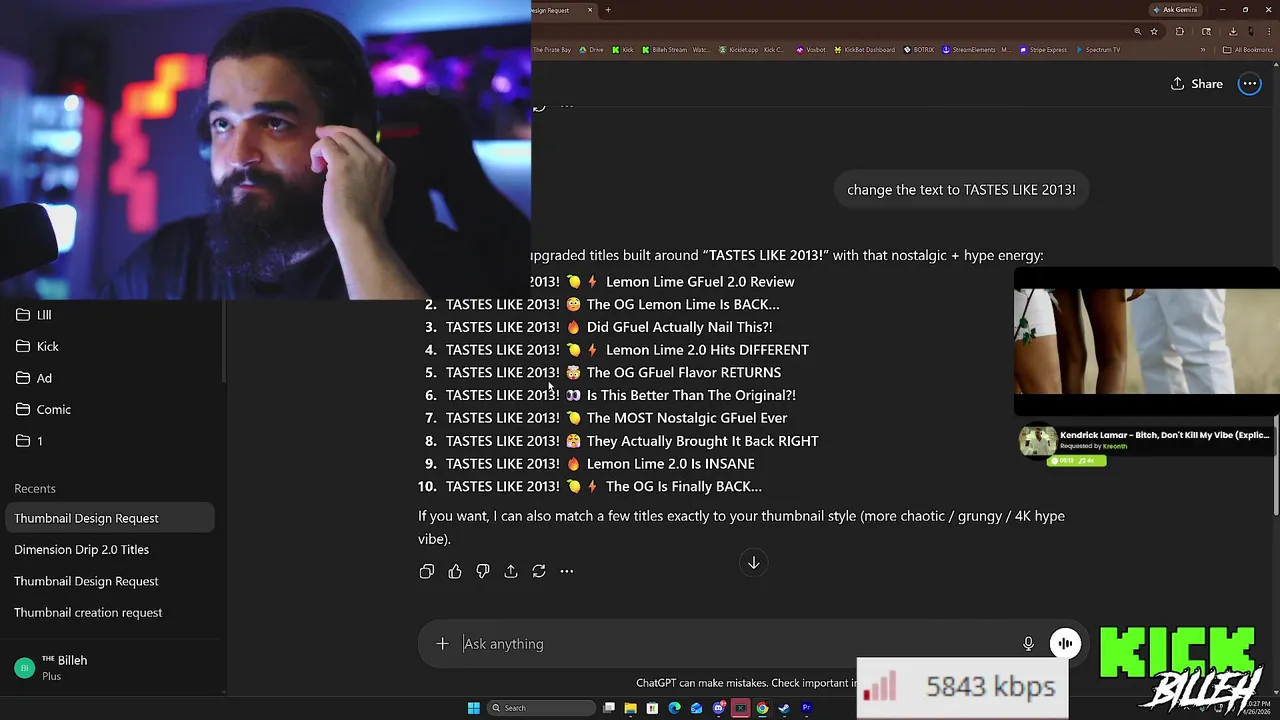Open the StreamElements bookmark

click(977, 50)
